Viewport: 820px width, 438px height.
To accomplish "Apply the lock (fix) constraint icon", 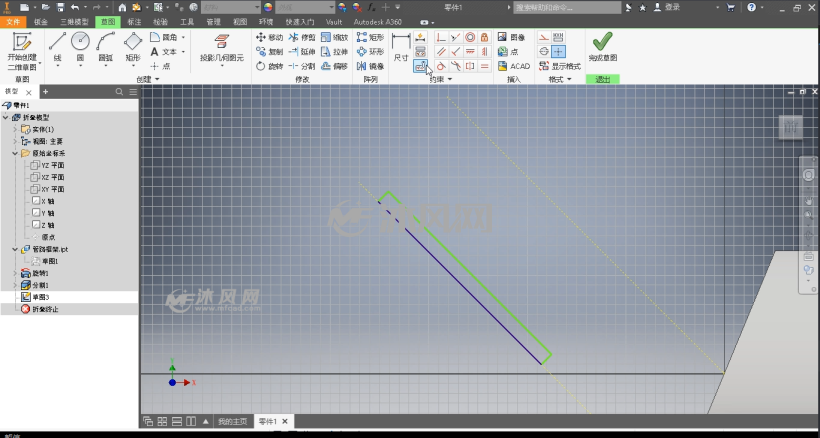I will tap(484, 37).
